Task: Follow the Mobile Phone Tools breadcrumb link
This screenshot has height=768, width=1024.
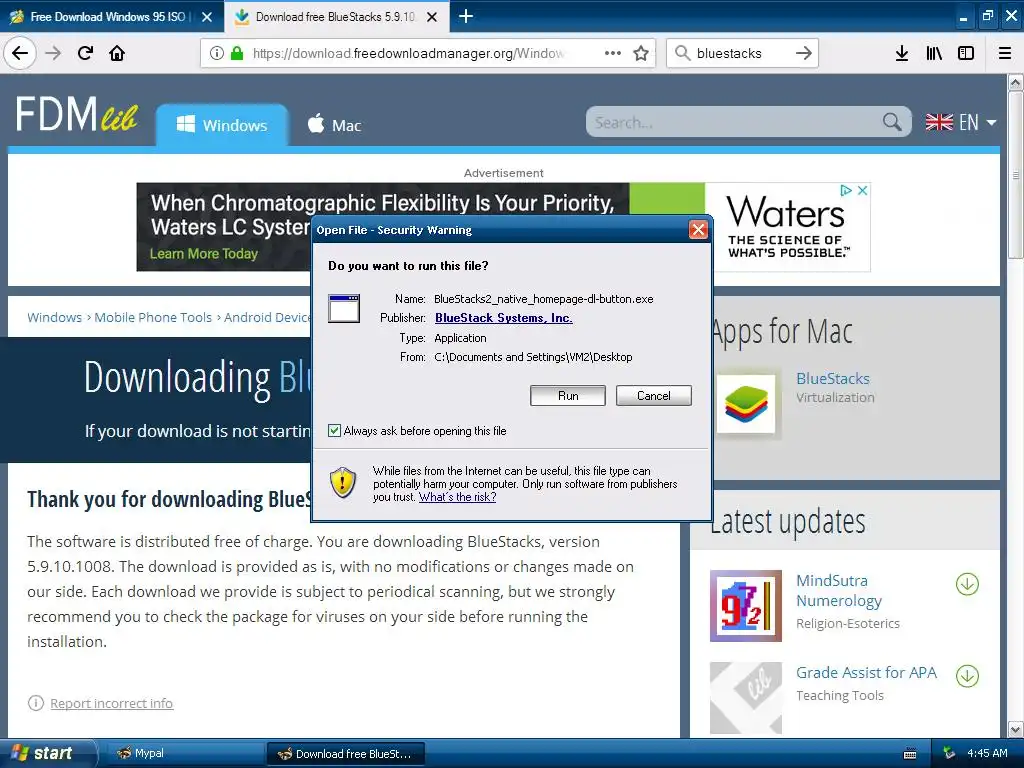Action: pyautogui.click(x=153, y=317)
